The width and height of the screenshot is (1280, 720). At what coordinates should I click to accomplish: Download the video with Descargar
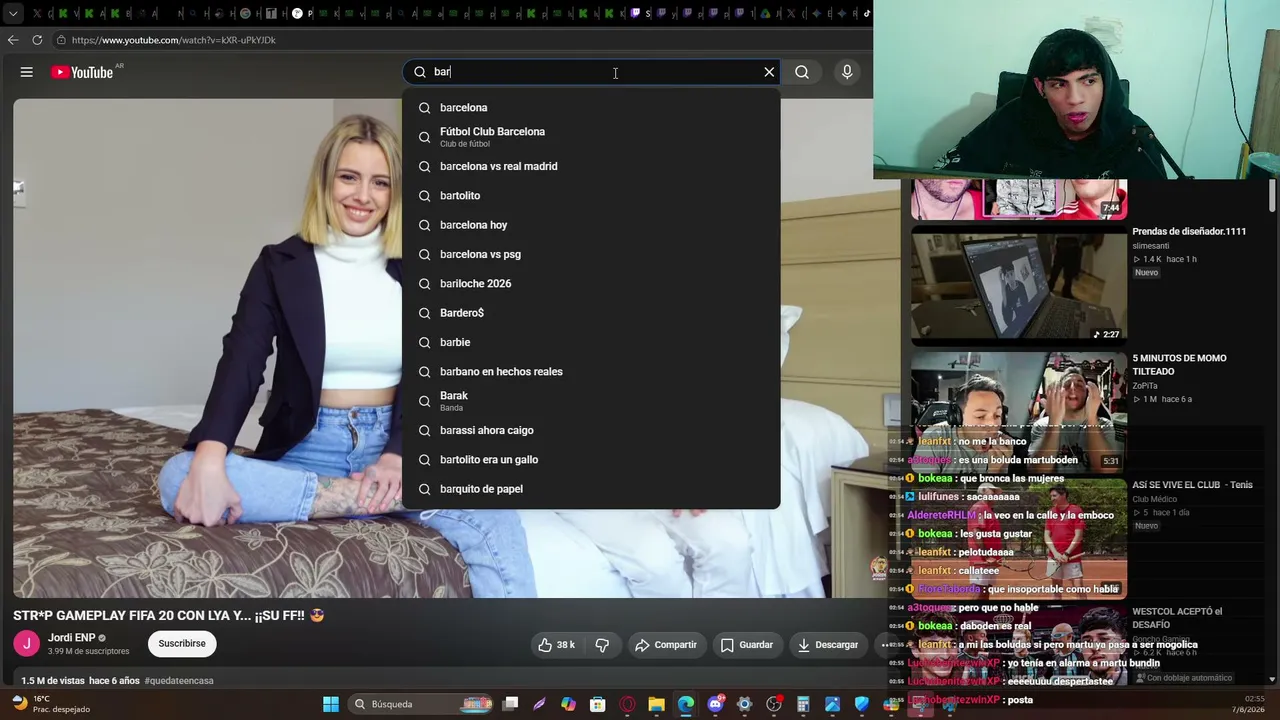point(828,645)
